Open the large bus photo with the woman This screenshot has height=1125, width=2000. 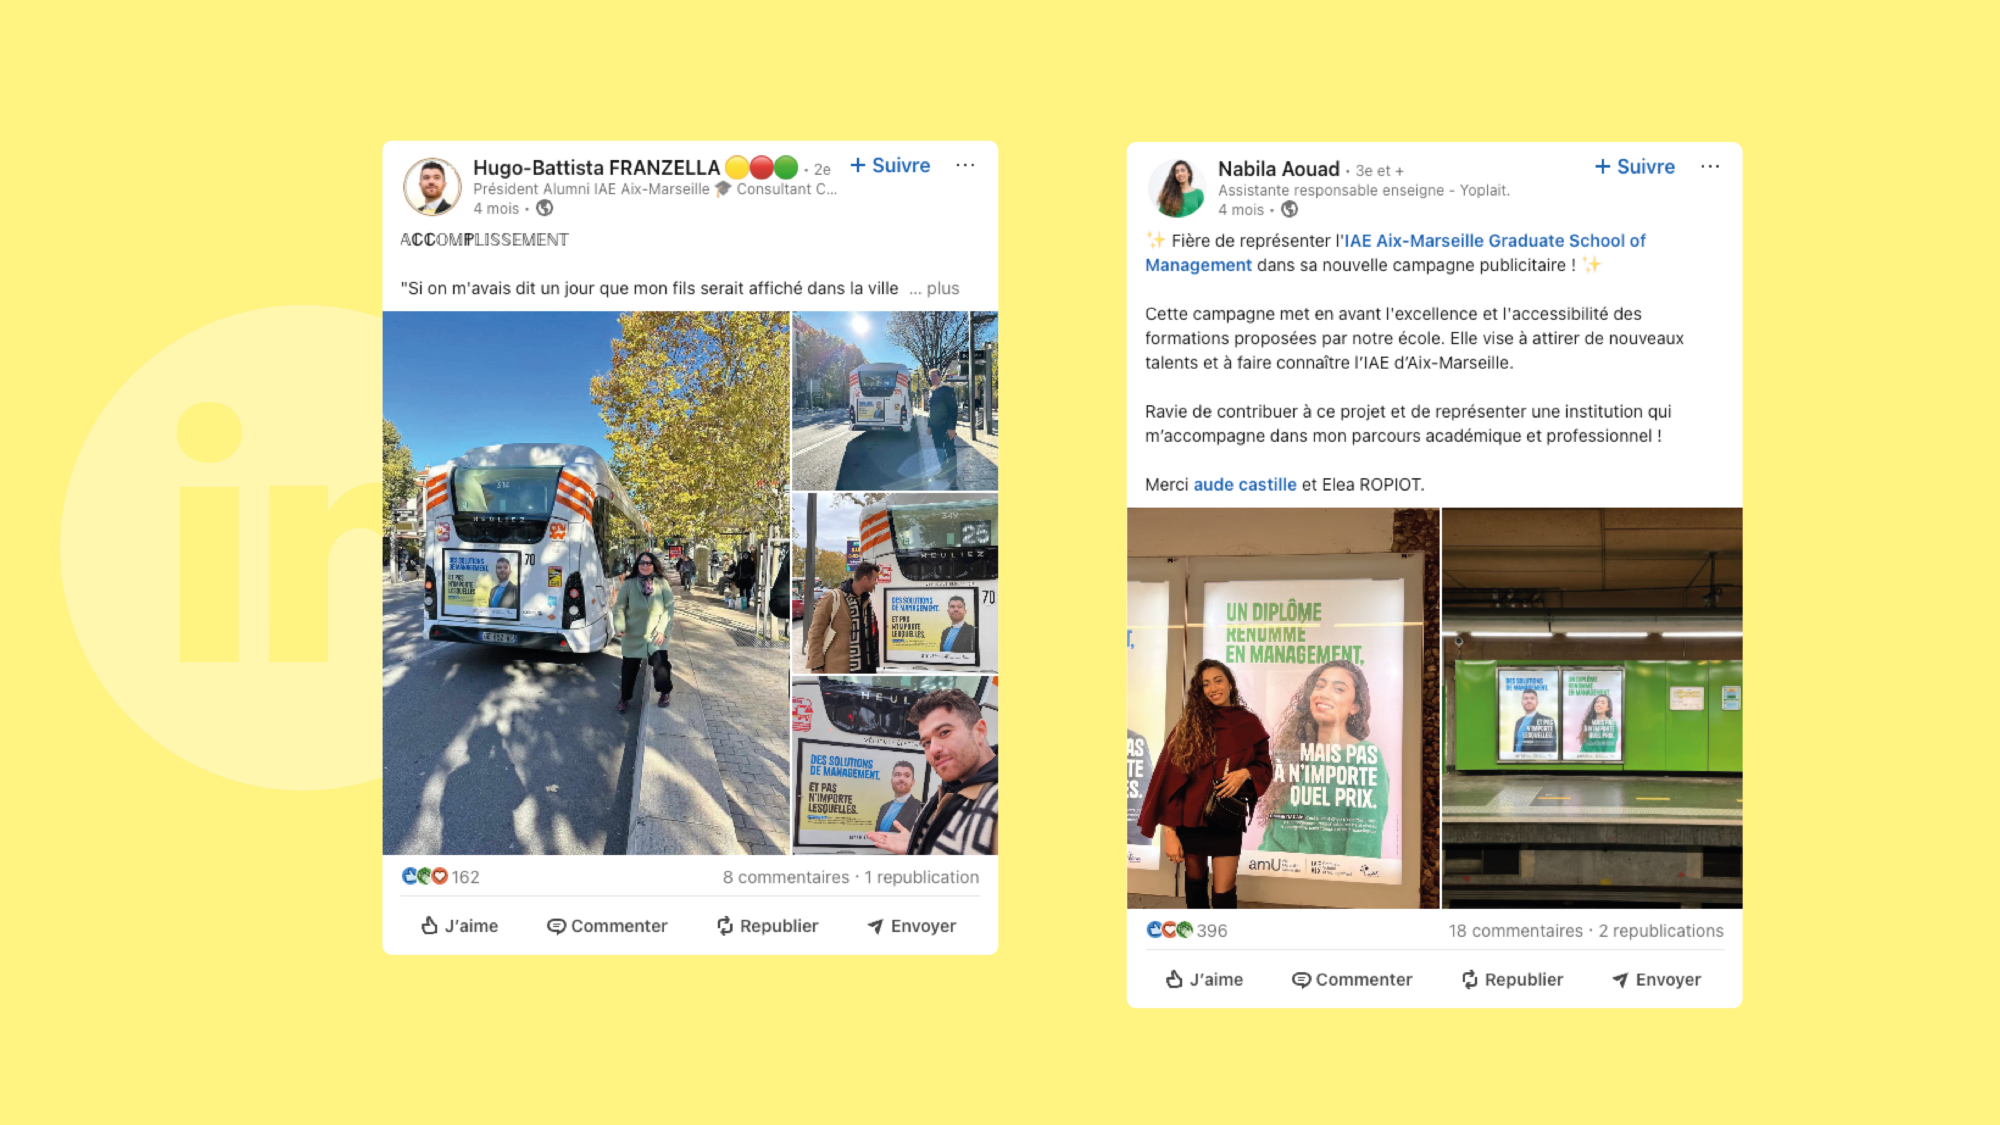(586, 583)
